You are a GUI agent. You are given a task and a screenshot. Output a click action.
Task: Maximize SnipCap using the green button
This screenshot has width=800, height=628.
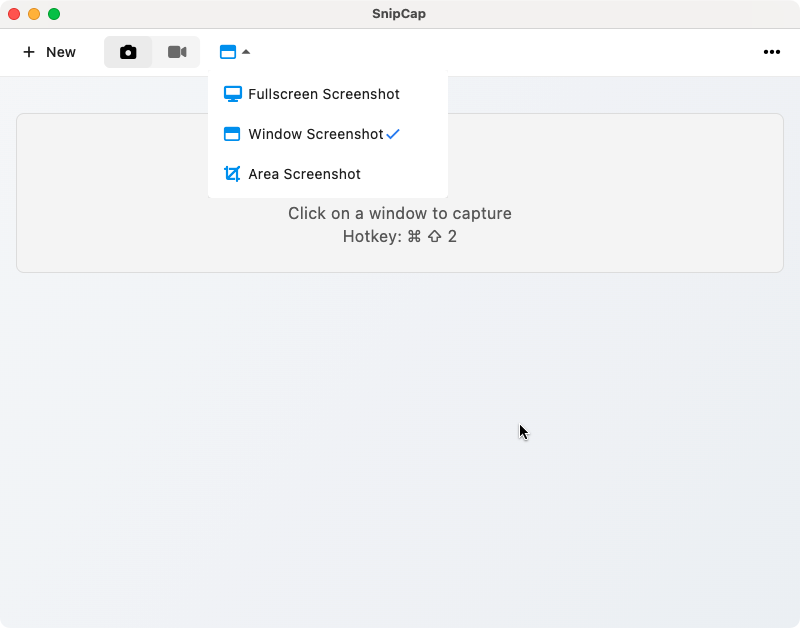54,14
